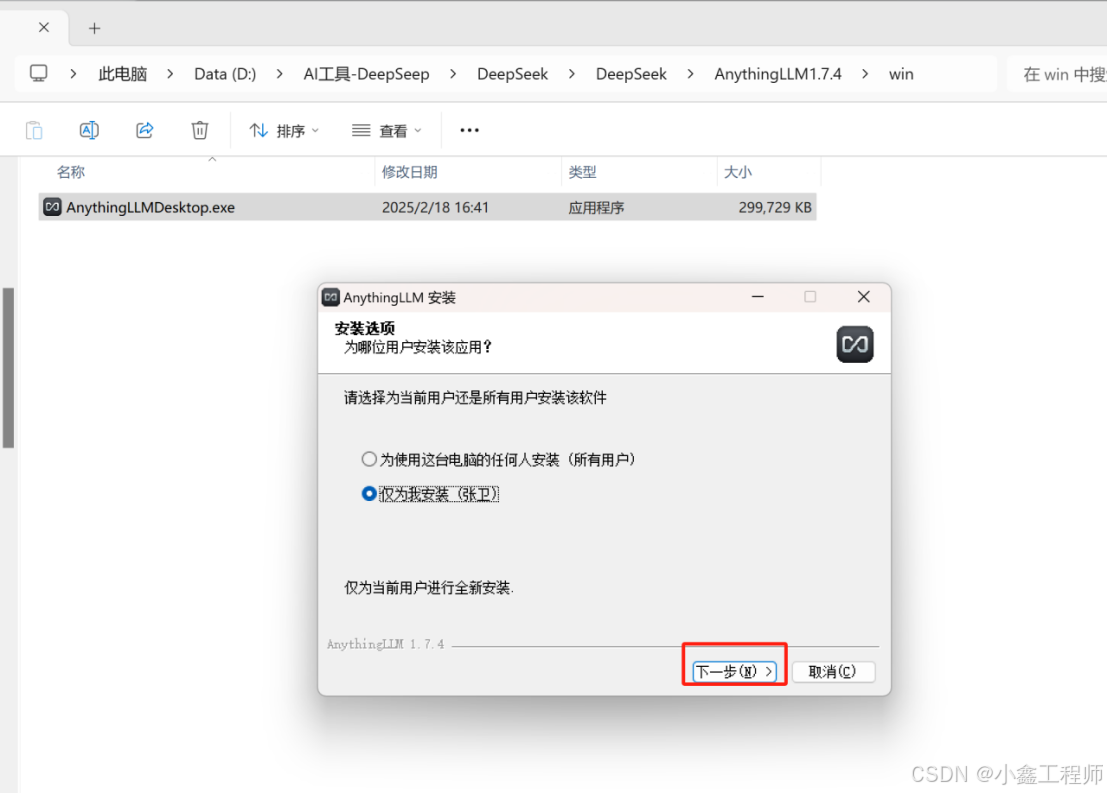The height and width of the screenshot is (794, 1107).
Task: Expand chevron after AnythingLLM1.7.4 breadcrumb
Action: (865, 74)
